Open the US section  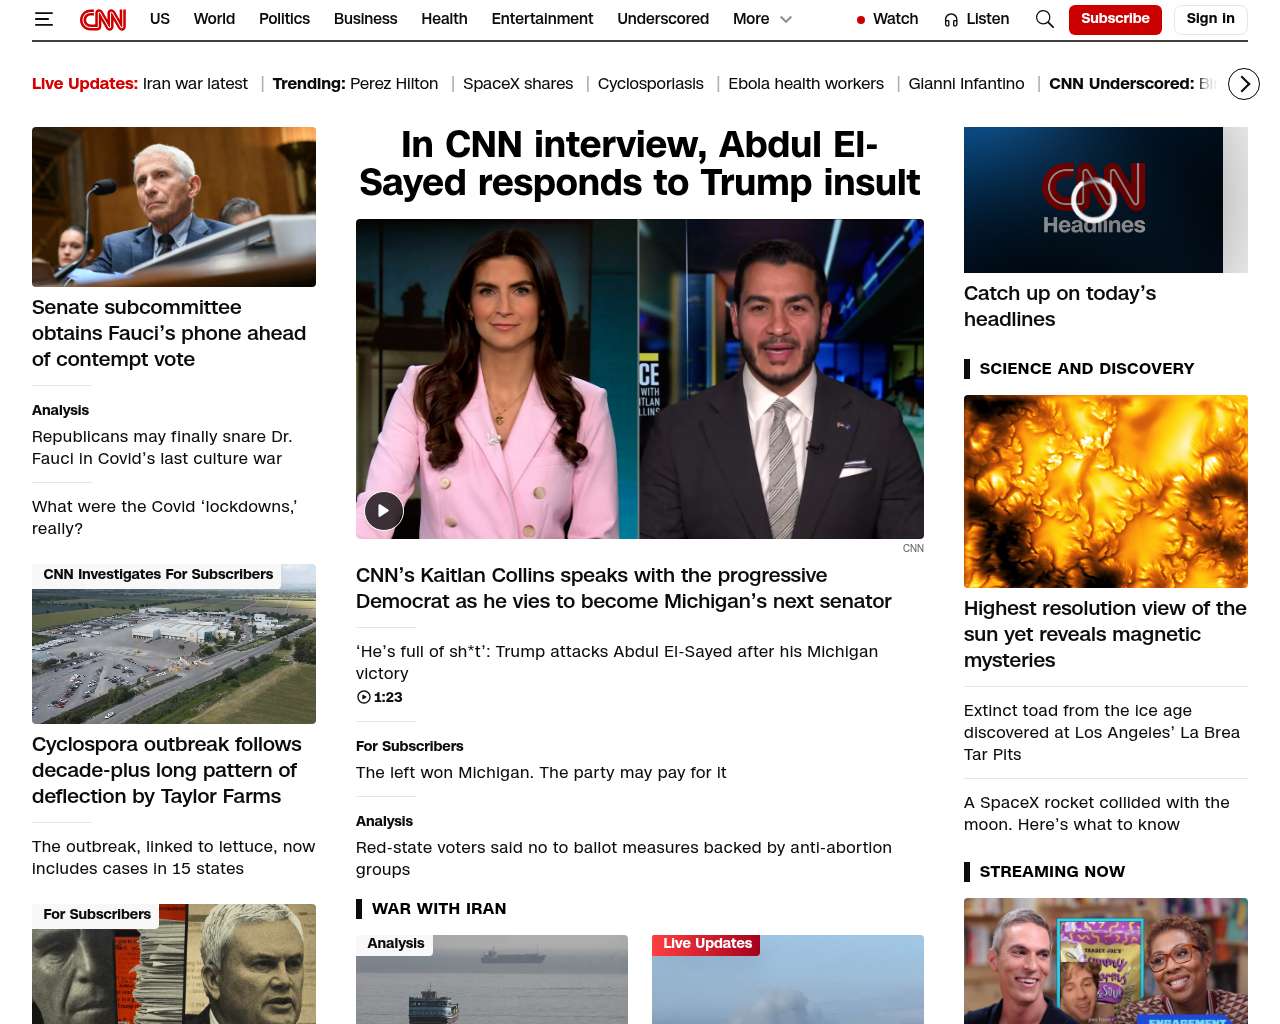[160, 19]
